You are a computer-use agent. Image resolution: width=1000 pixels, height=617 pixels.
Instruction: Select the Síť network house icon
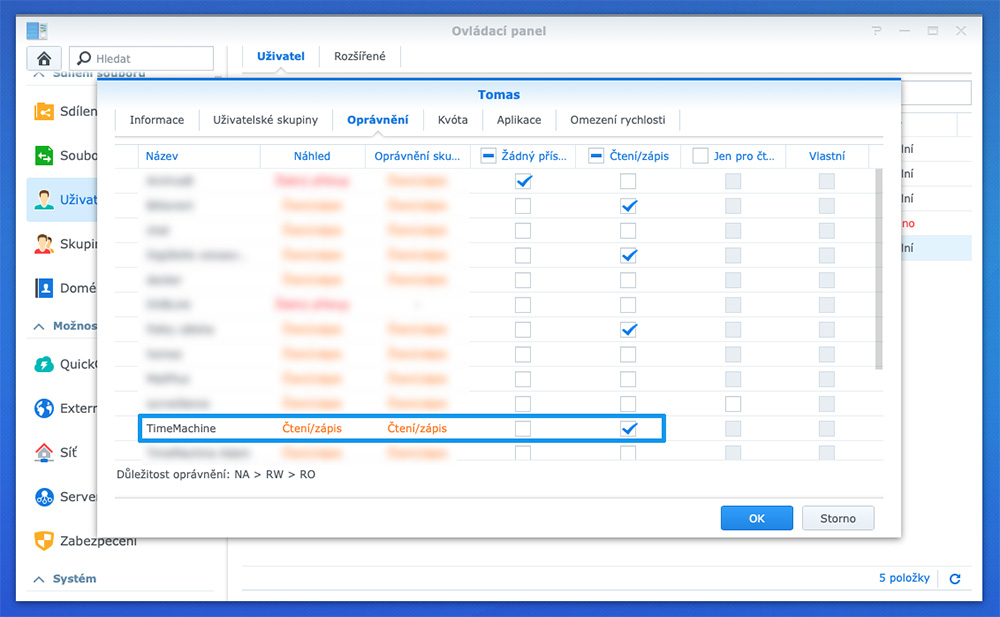coord(44,452)
